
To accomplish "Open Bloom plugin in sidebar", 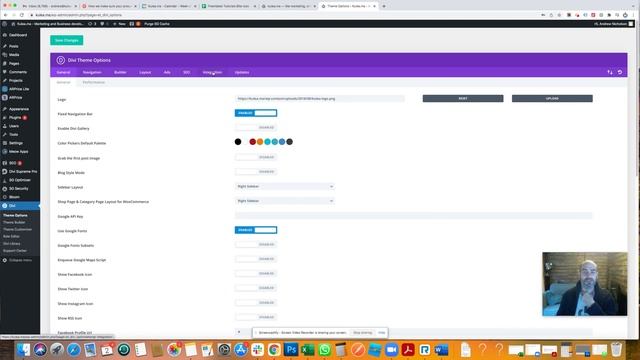I will (x=14, y=197).
